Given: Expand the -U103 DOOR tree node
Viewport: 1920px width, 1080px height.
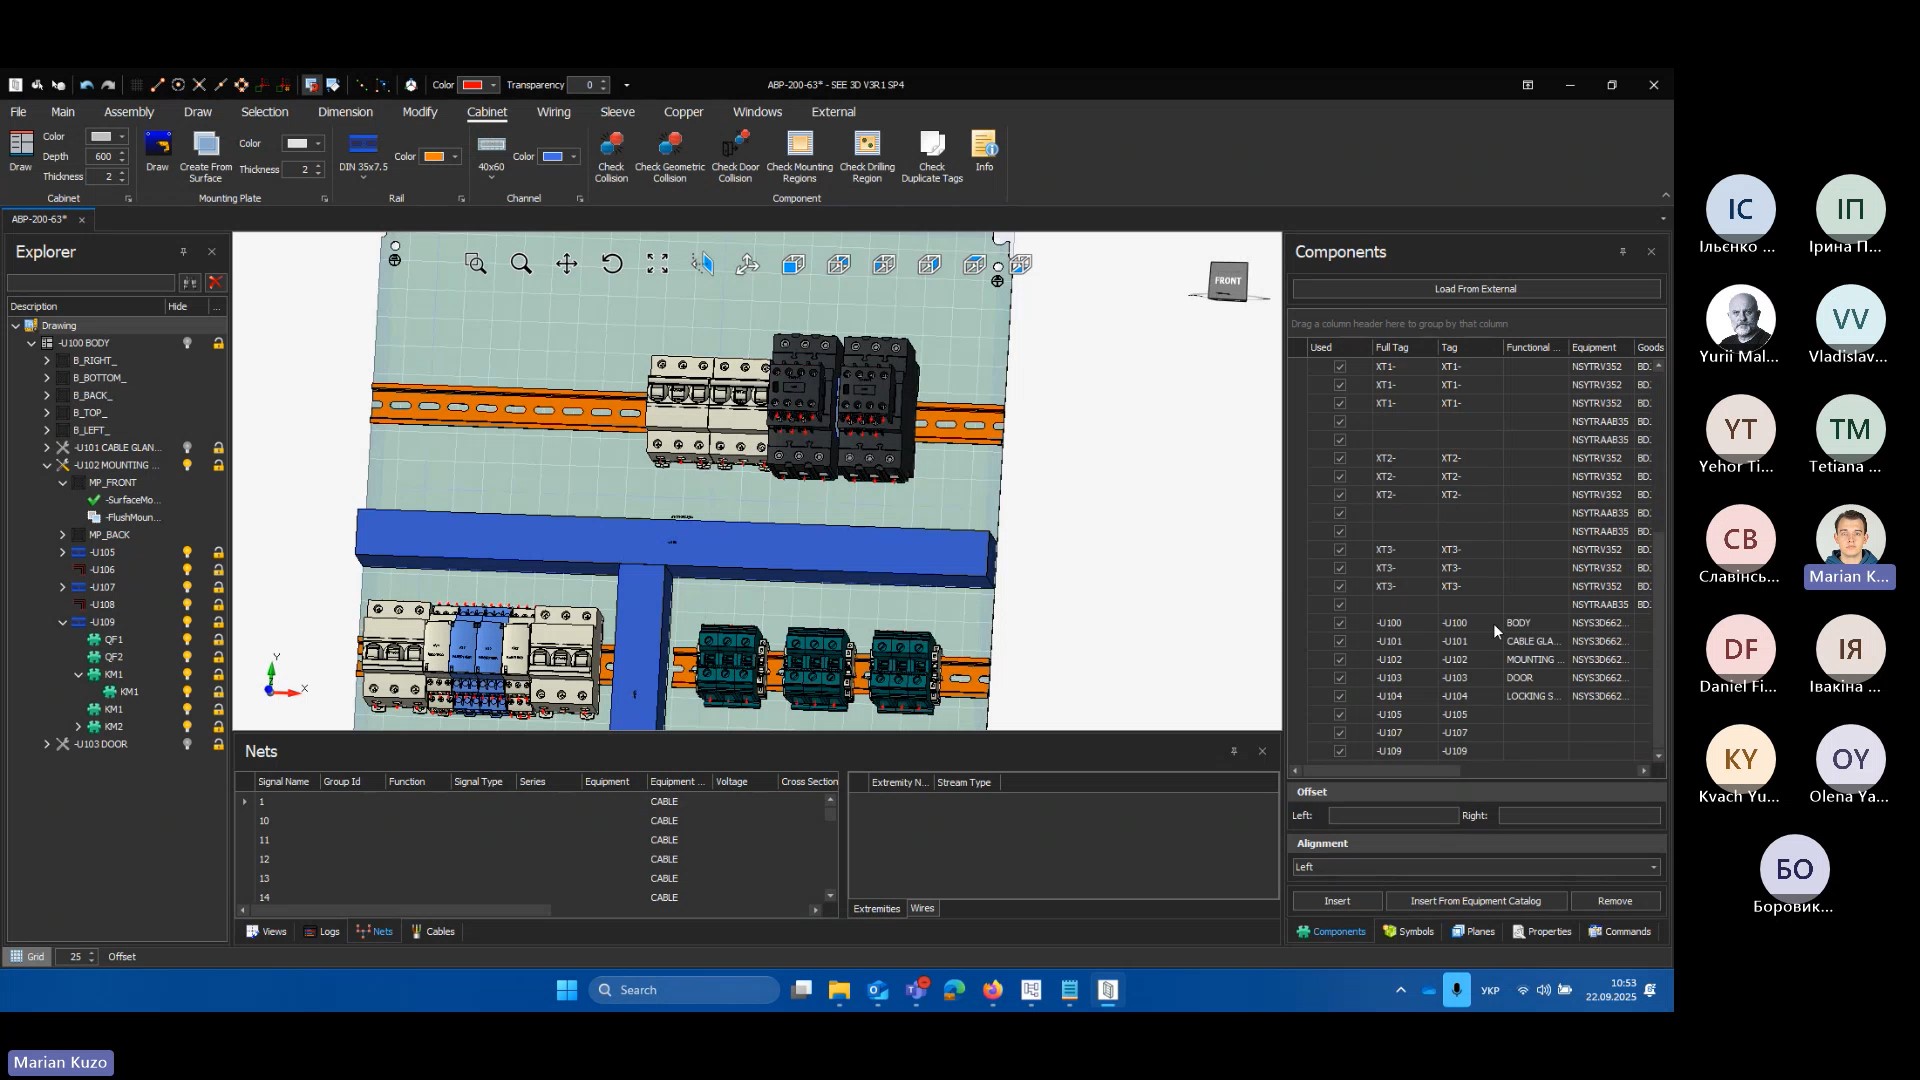Looking at the screenshot, I should click(x=47, y=744).
